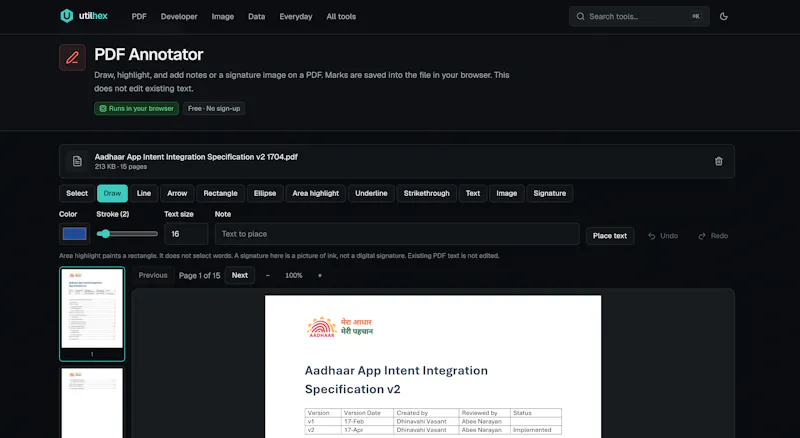The image size is (800, 438).
Task: Click the Note text input
Action: point(397,234)
